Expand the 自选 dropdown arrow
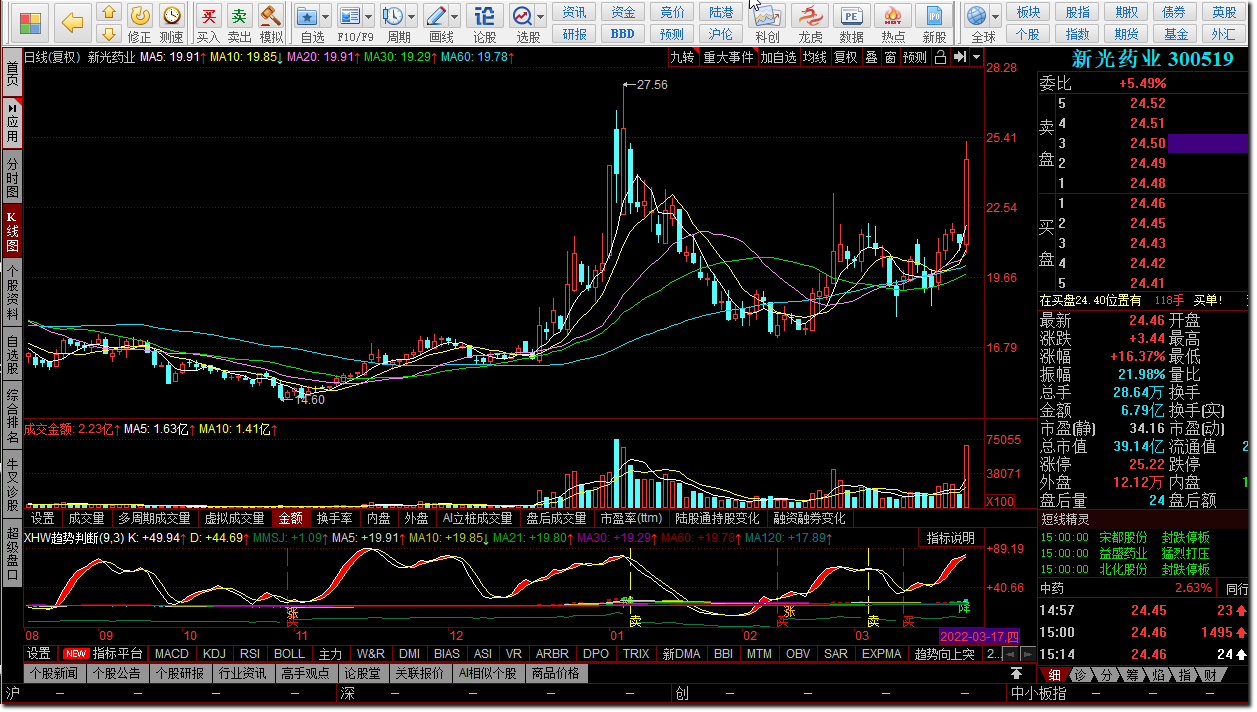Viewport: 1257px width, 712px height. 325,16
